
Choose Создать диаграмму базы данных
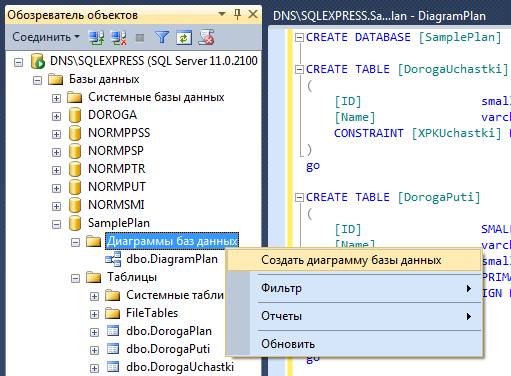point(354,260)
